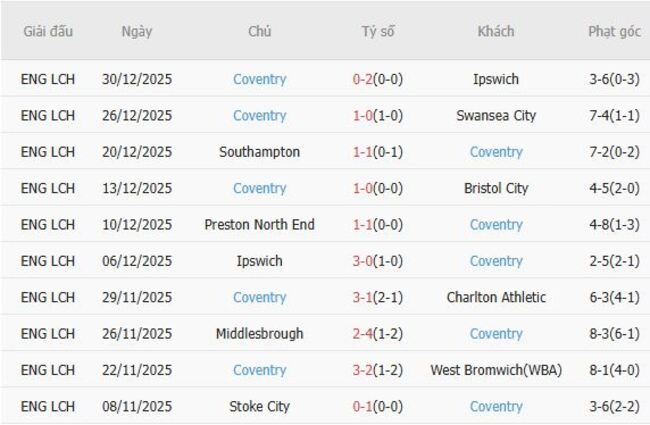
Task: Click the 3-2 score versus West Bromwich
Action: coord(363,371)
